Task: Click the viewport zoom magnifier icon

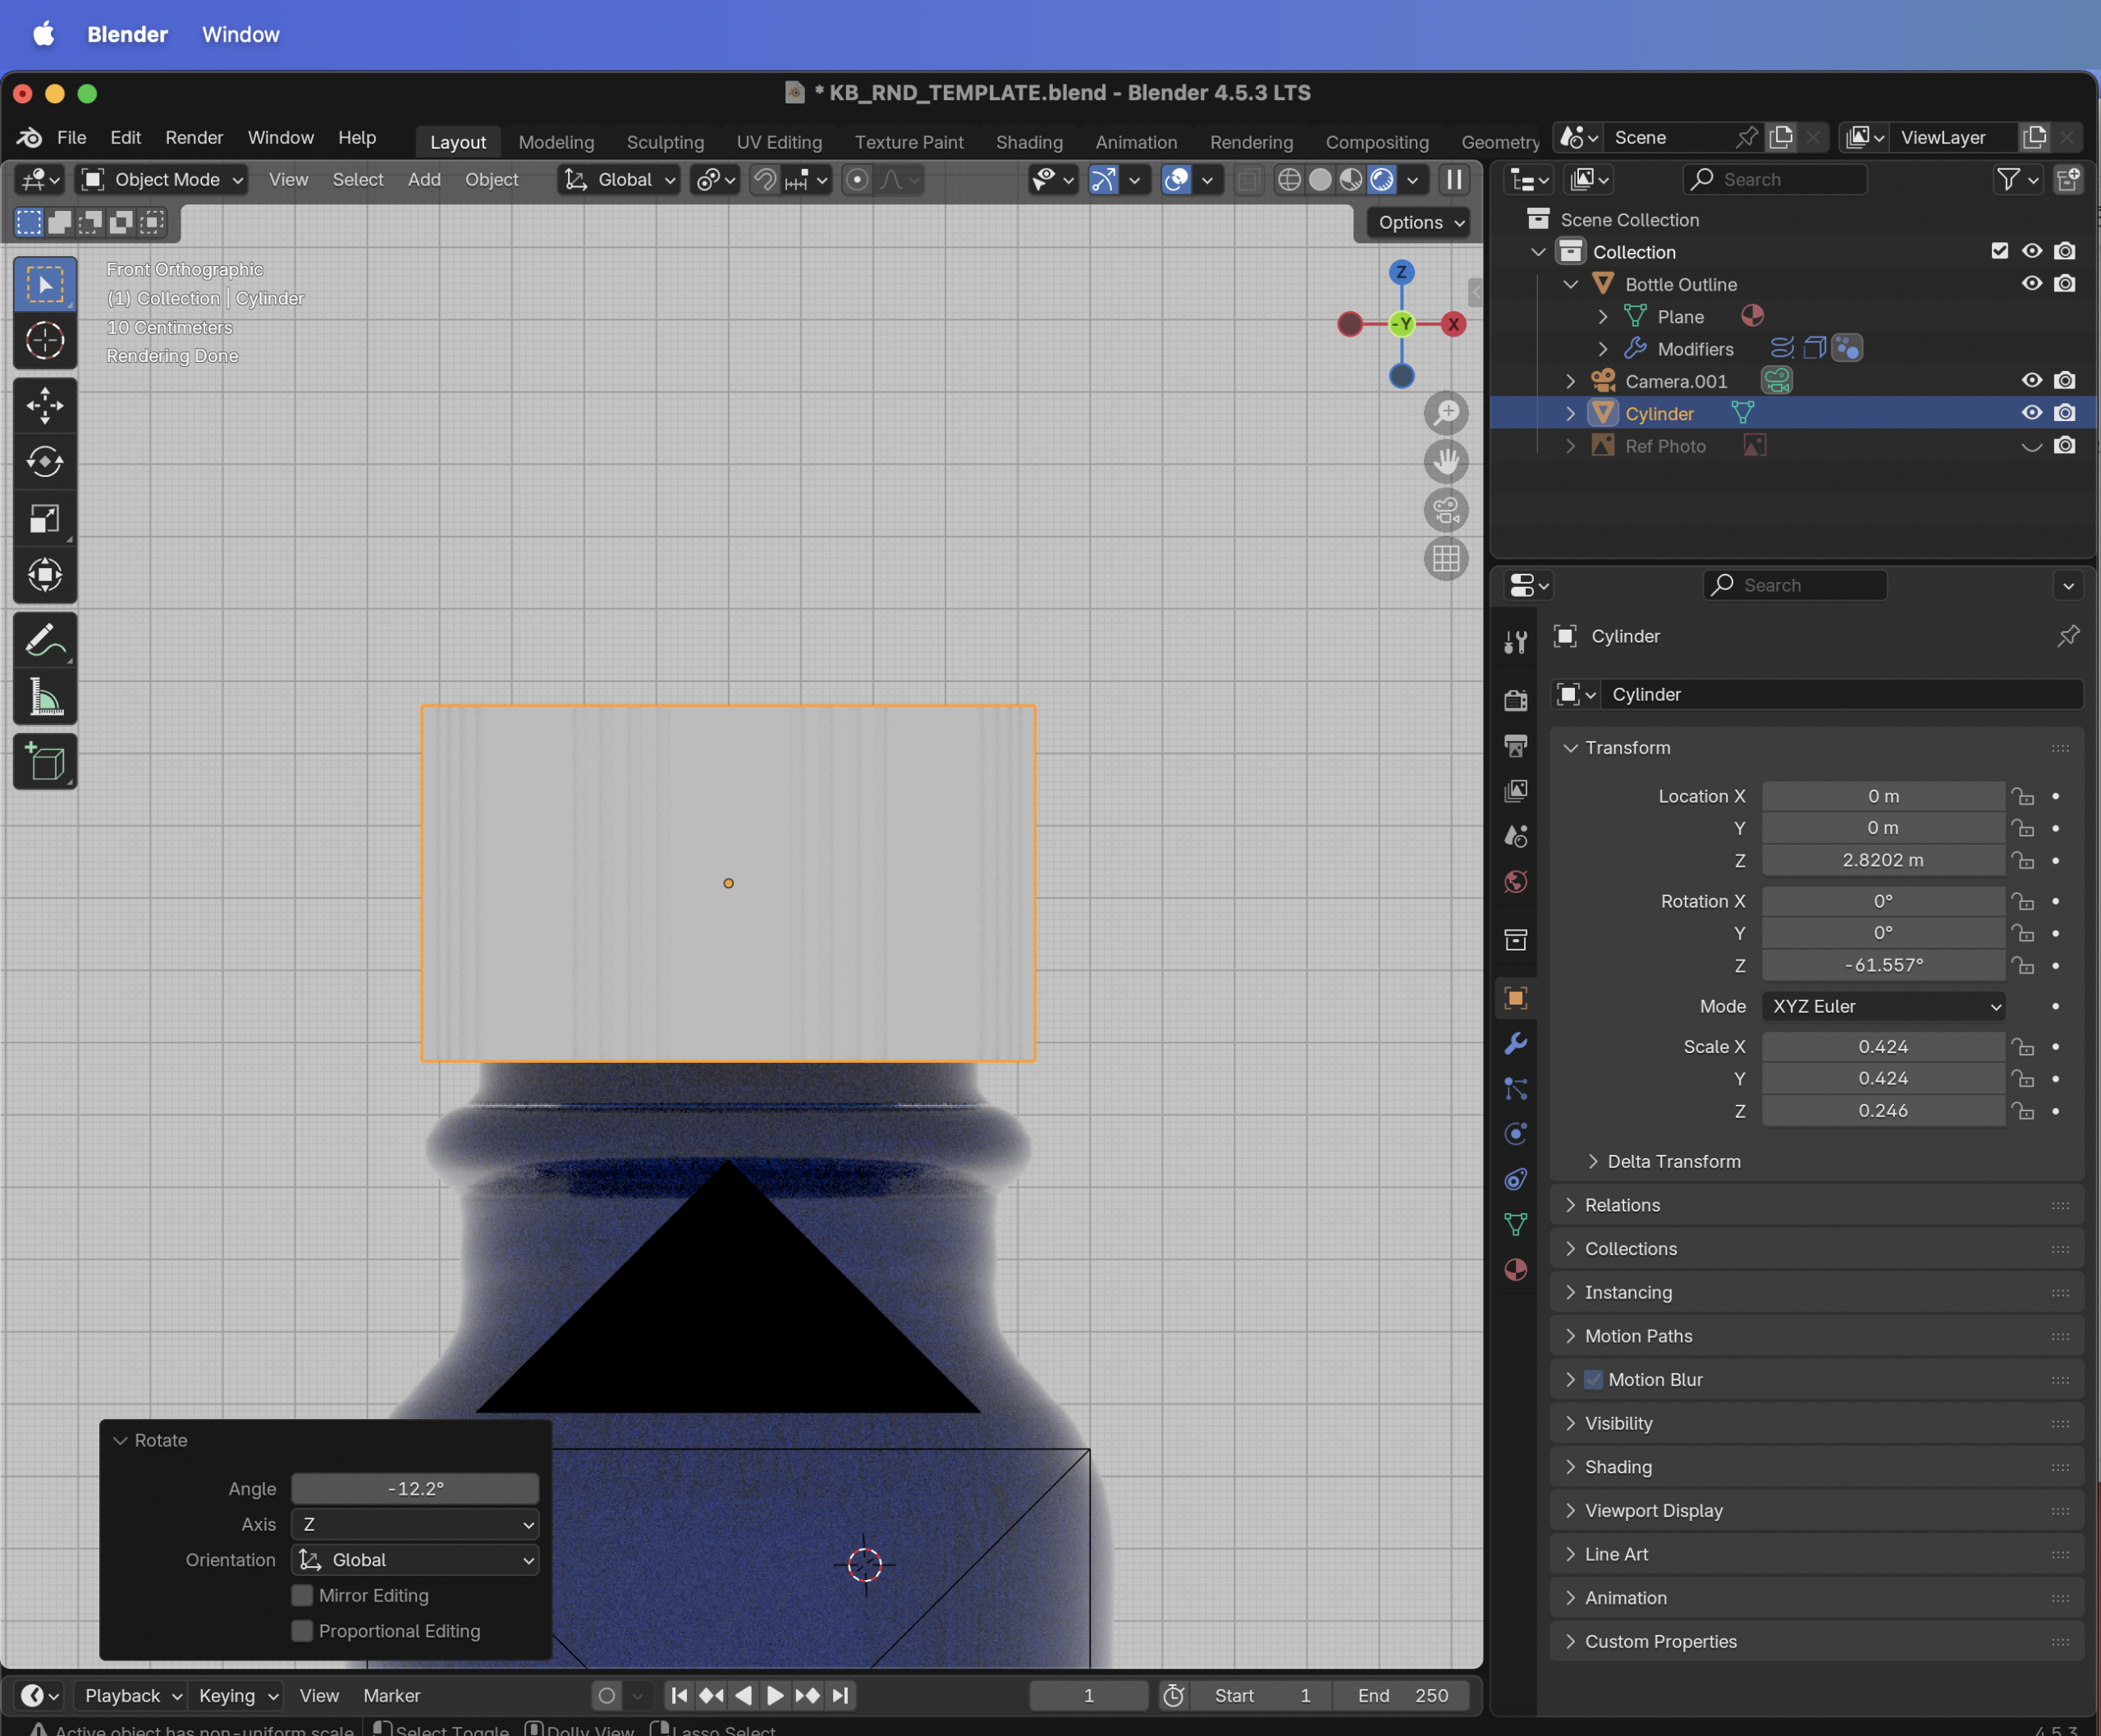Action: tap(1446, 412)
